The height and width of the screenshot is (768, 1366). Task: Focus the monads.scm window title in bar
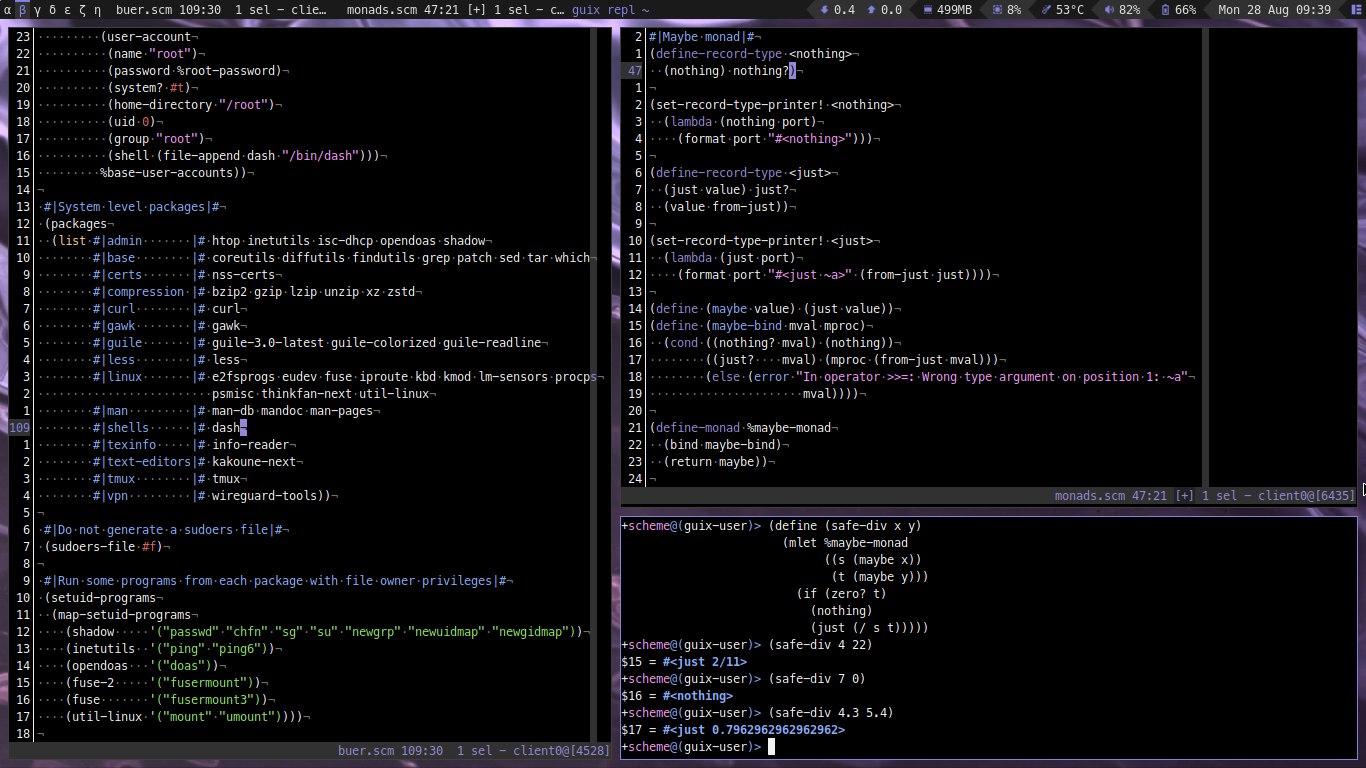457,9
